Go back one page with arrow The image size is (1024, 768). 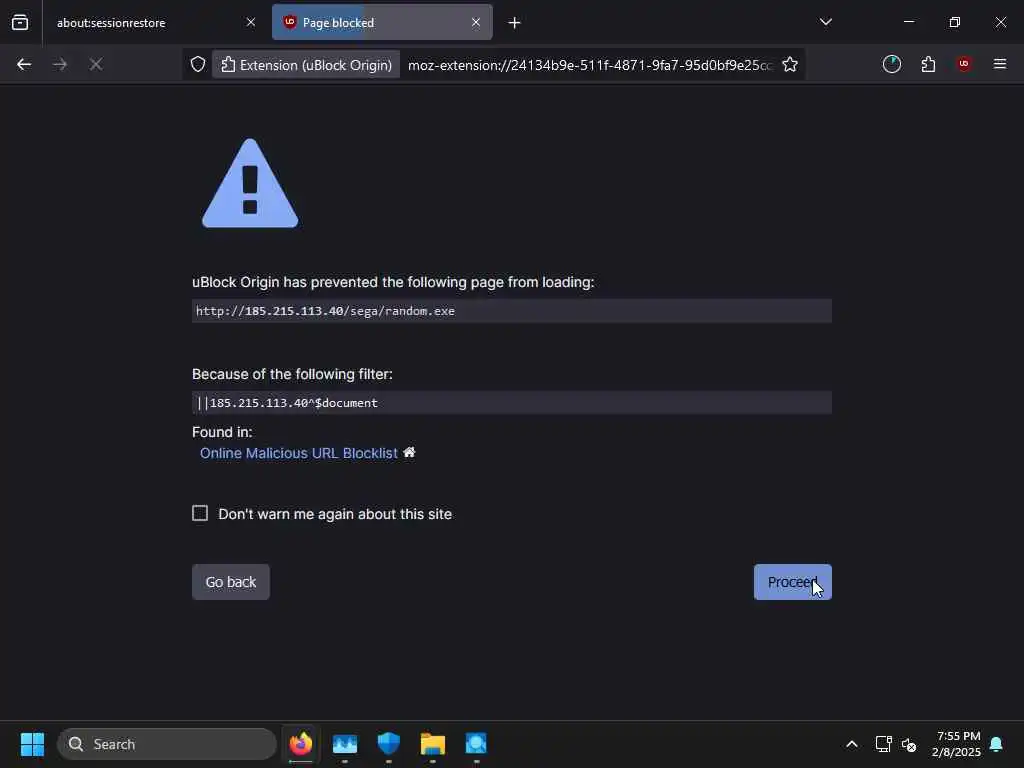click(24, 64)
